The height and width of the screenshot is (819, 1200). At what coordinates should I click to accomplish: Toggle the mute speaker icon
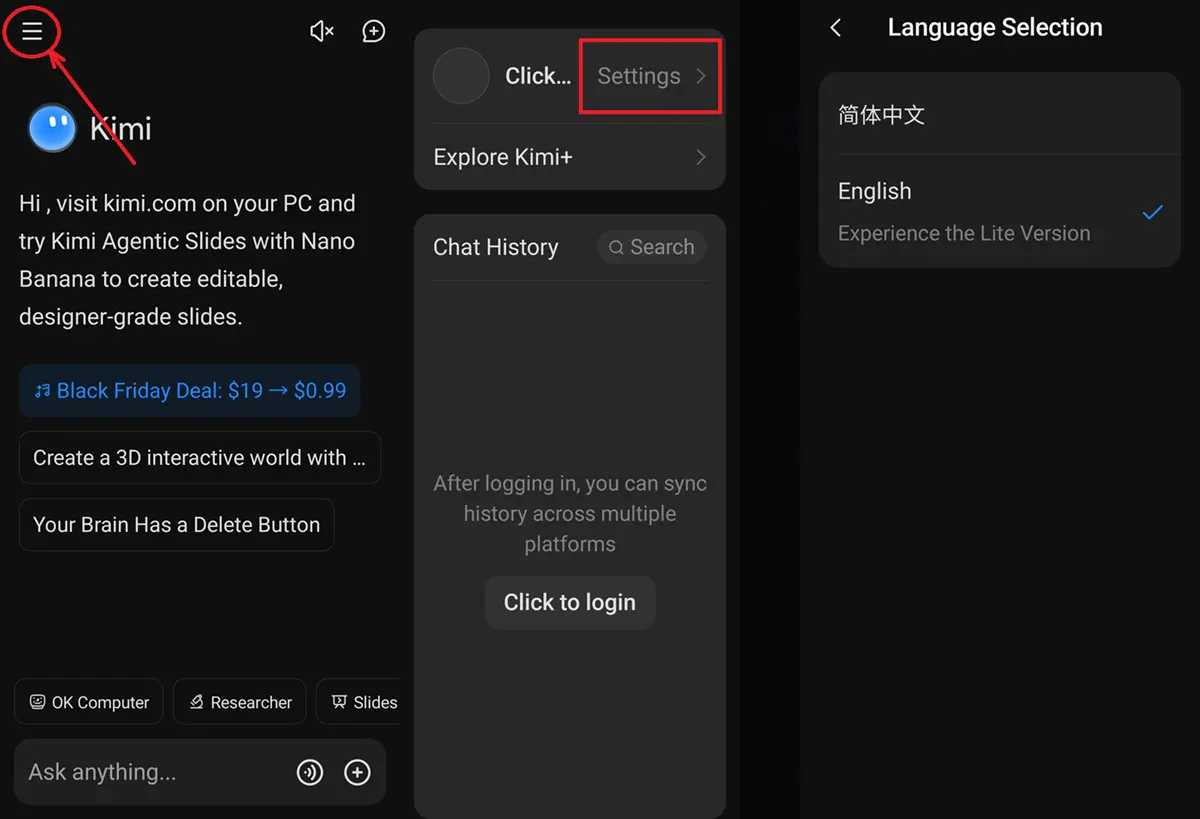coord(321,32)
